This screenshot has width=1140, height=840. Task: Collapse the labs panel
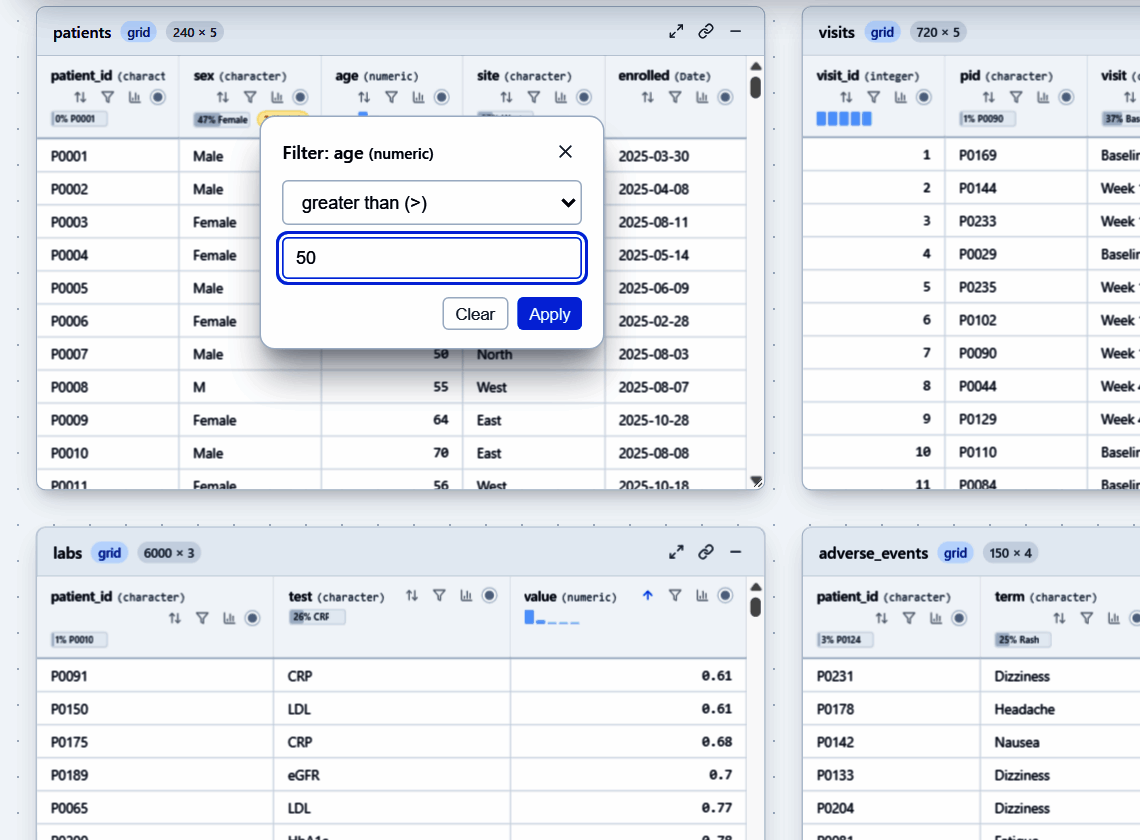coord(735,552)
